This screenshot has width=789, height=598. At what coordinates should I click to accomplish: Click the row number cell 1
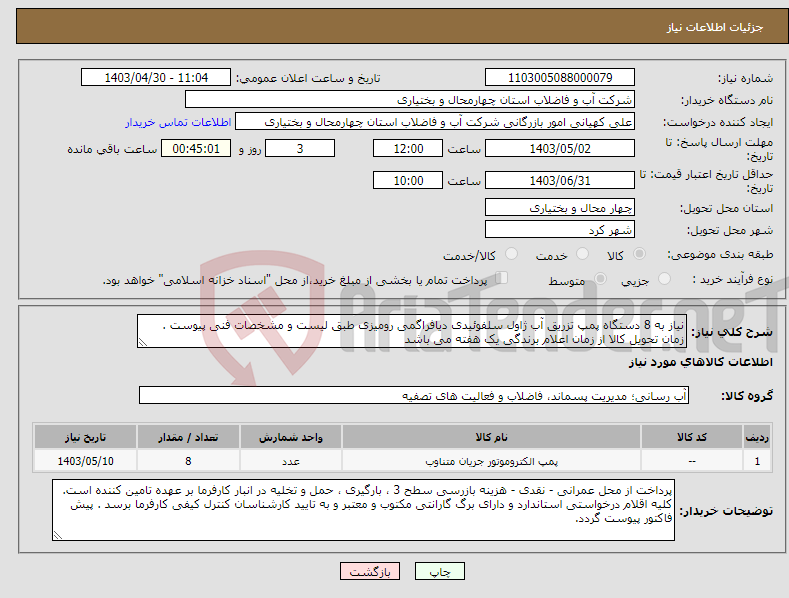click(x=757, y=461)
